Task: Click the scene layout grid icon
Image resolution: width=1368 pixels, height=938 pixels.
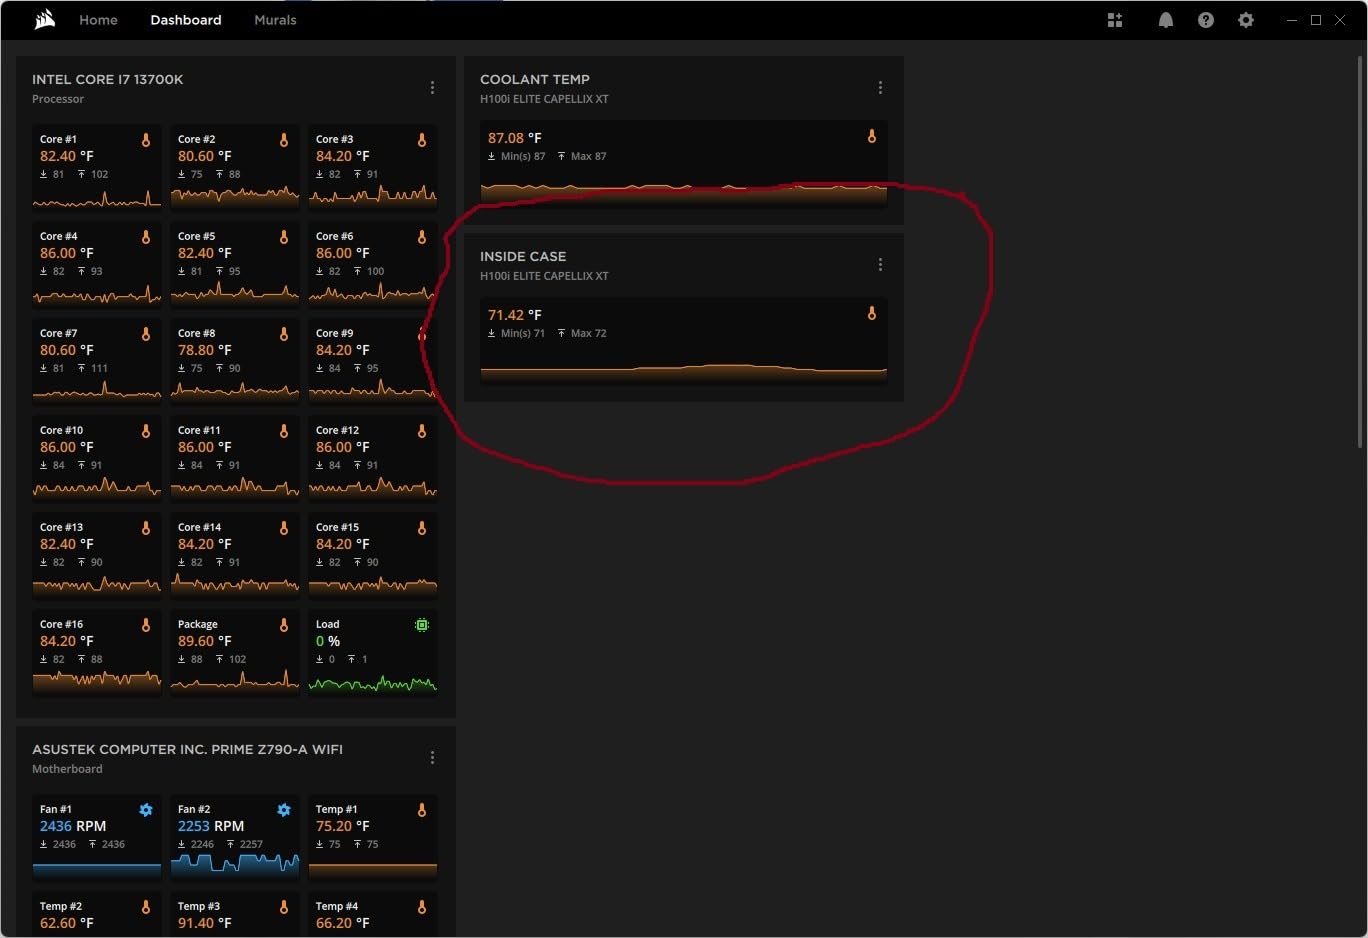Action: 1114,20
